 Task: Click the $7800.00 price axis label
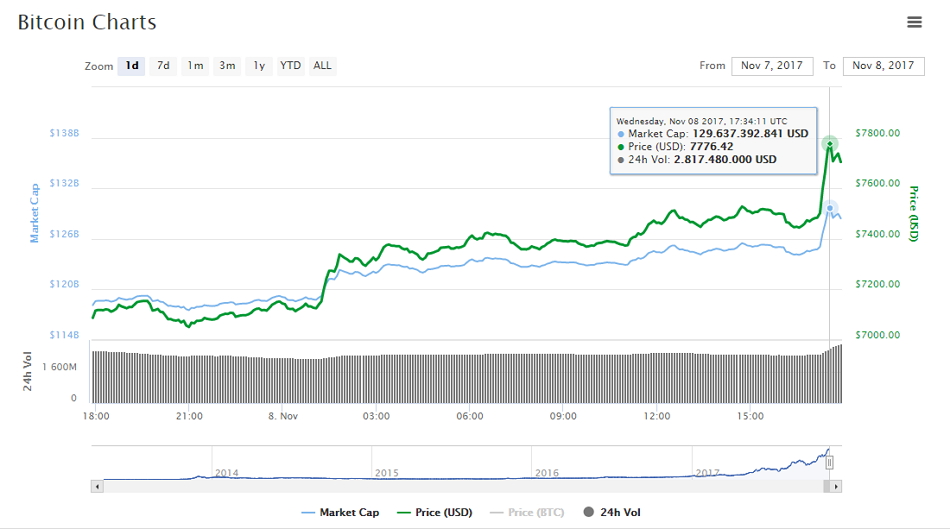point(877,133)
